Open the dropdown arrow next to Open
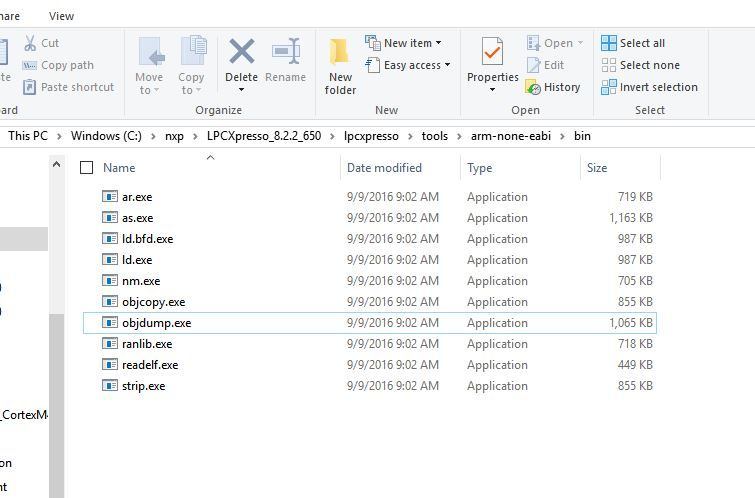This screenshot has height=498, width=755. [x=580, y=43]
